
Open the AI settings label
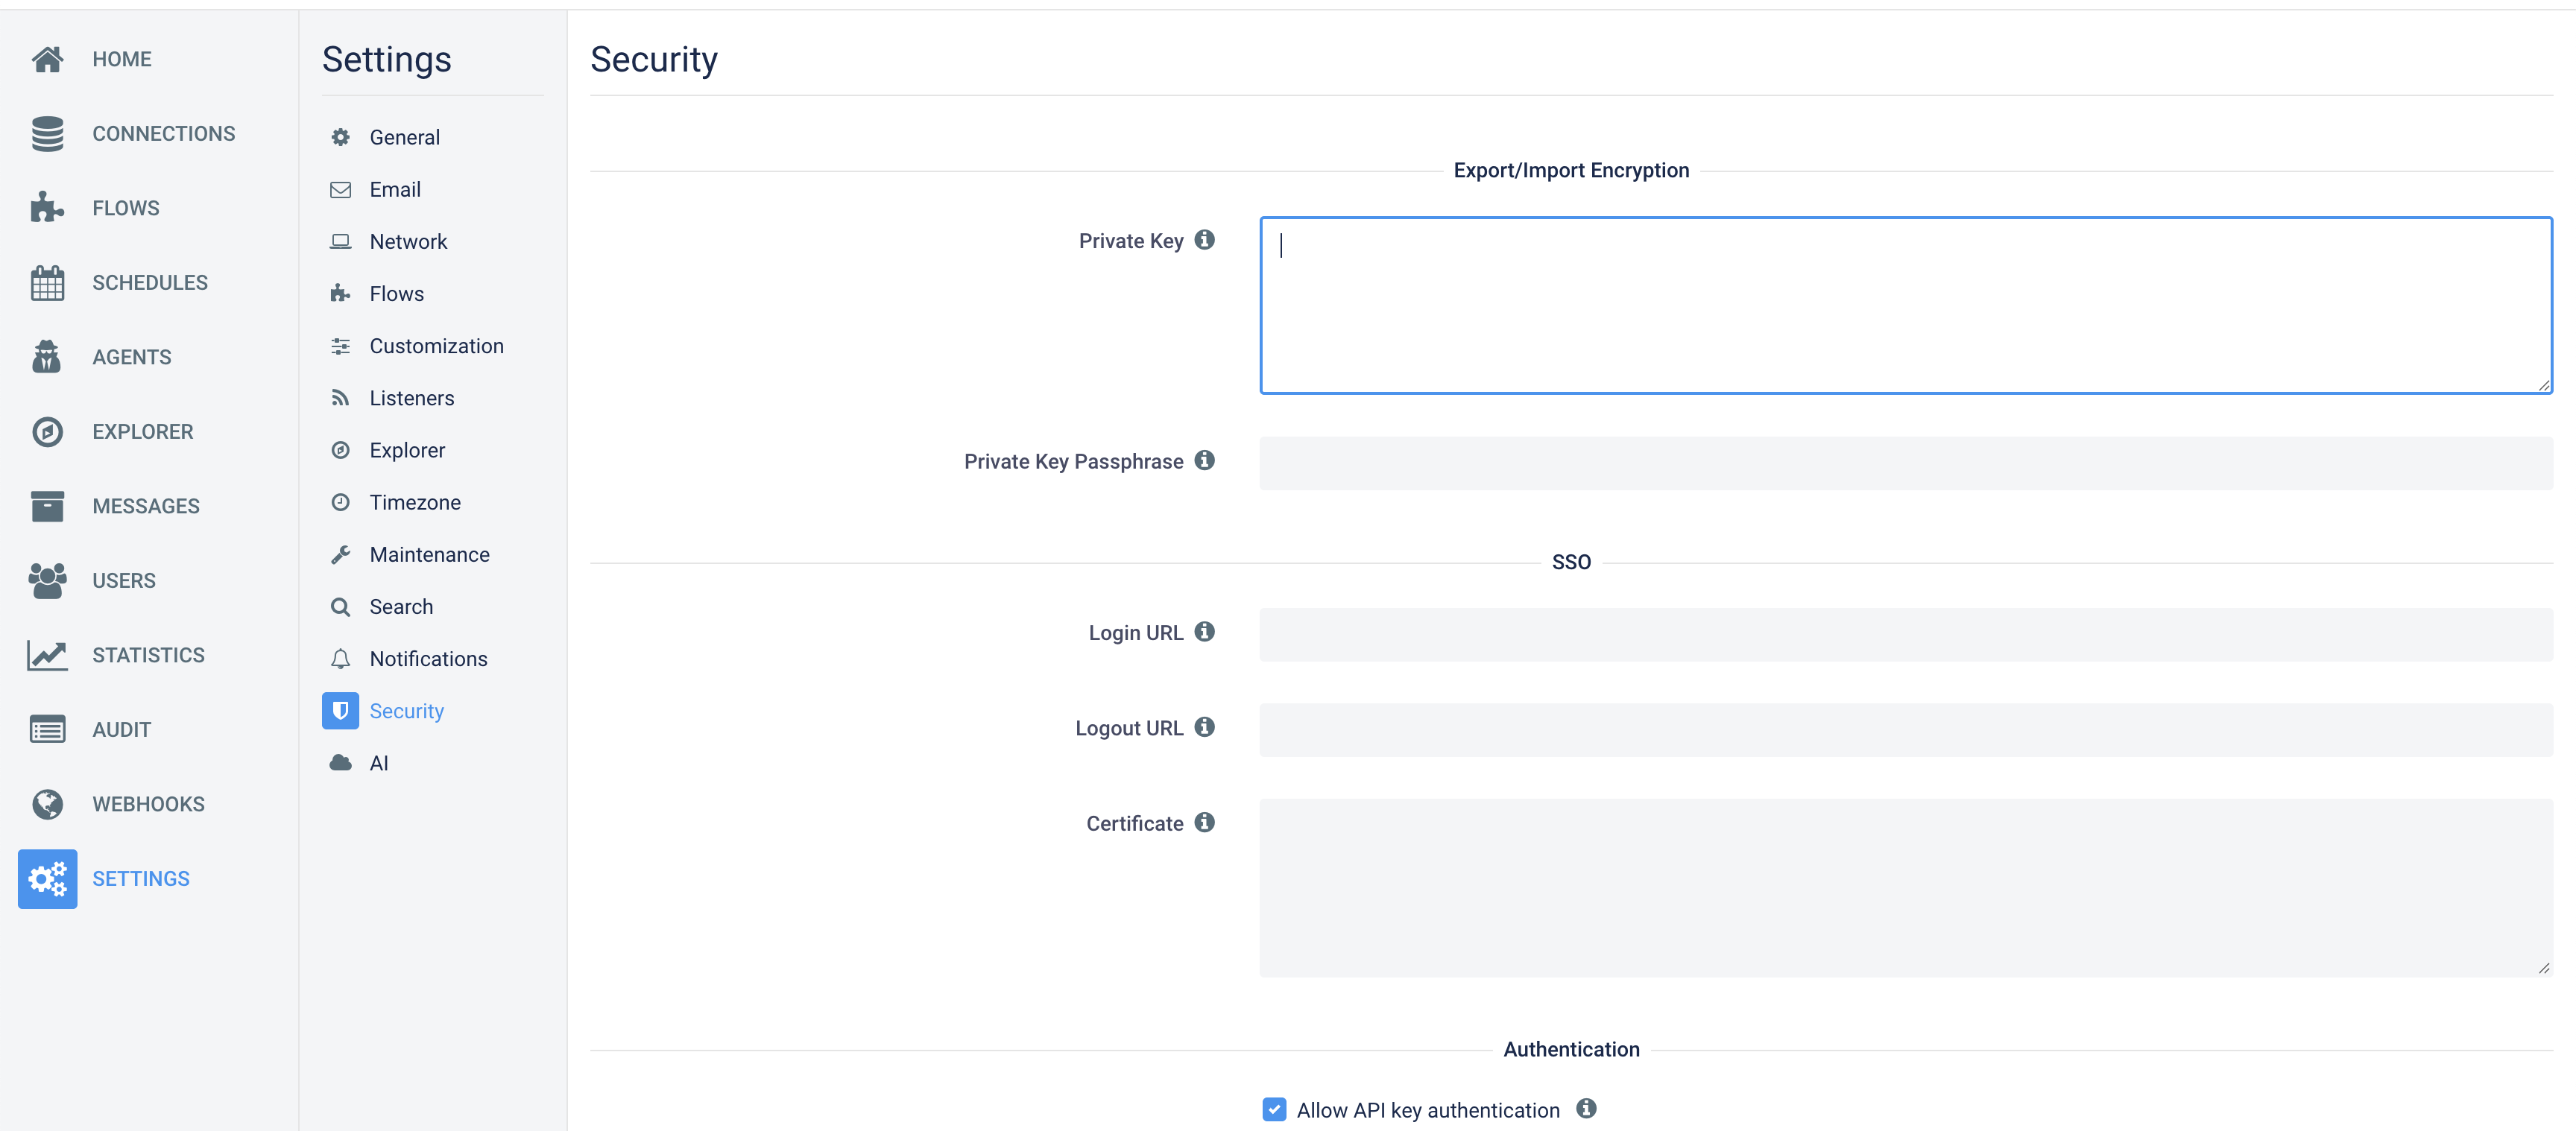(379, 763)
